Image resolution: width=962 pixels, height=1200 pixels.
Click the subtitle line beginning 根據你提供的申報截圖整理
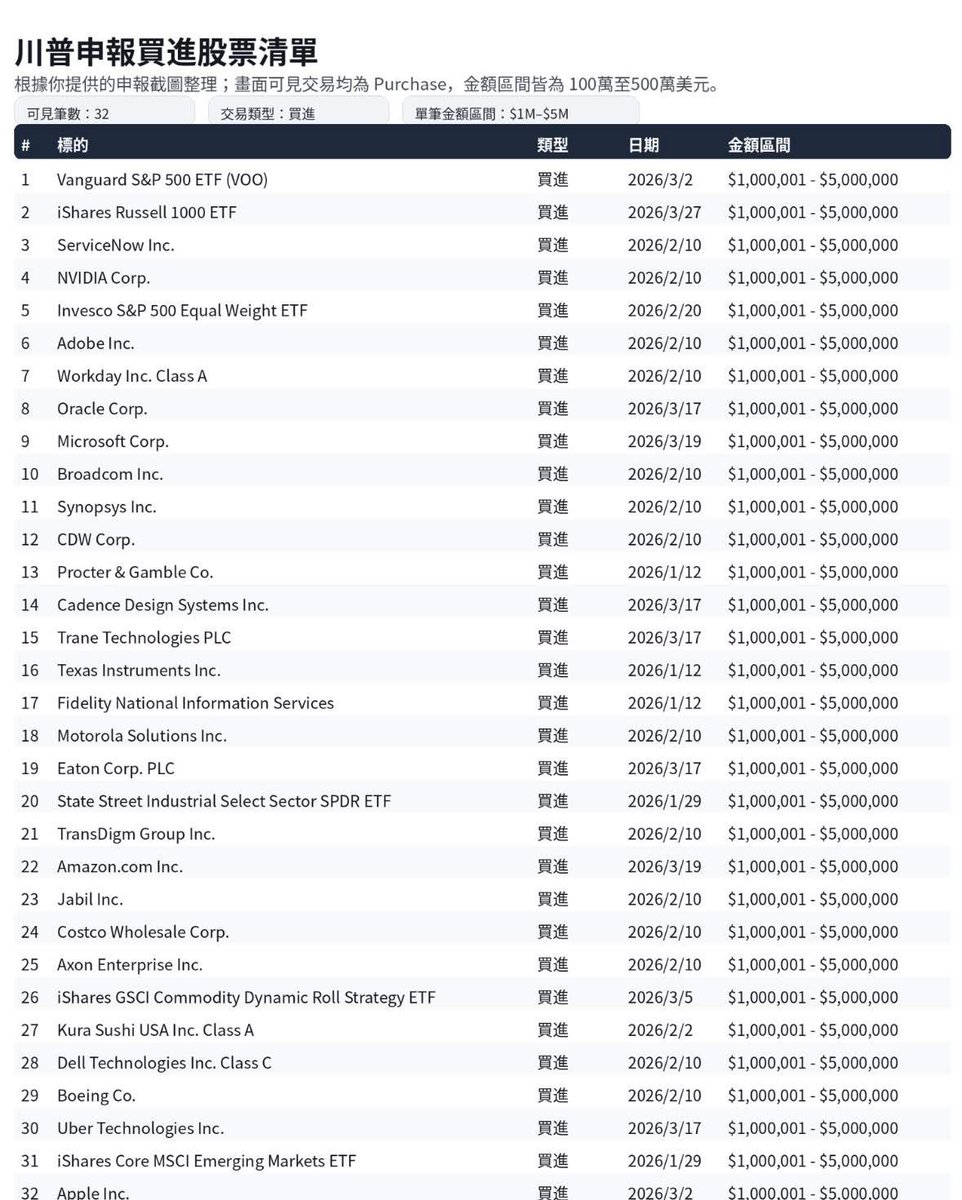pyautogui.click(x=367, y=85)
